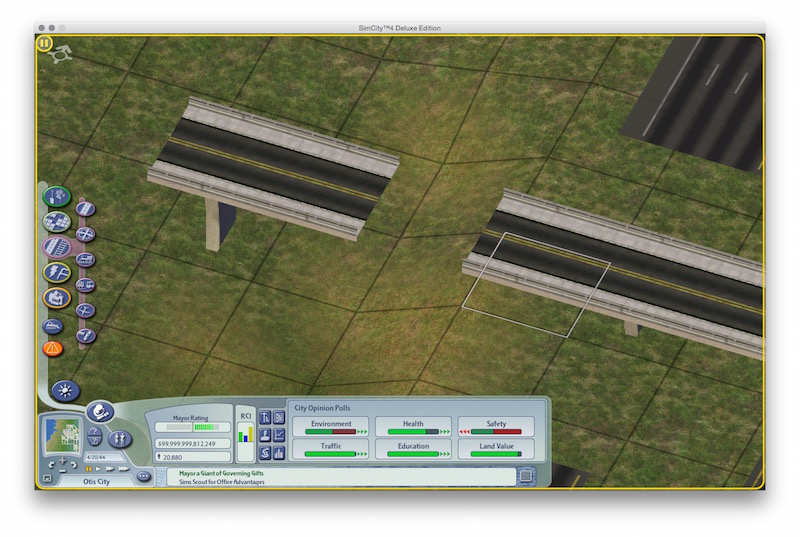
Task: Click the City Opinion Polls header
Action: click(x=322, y=408)
